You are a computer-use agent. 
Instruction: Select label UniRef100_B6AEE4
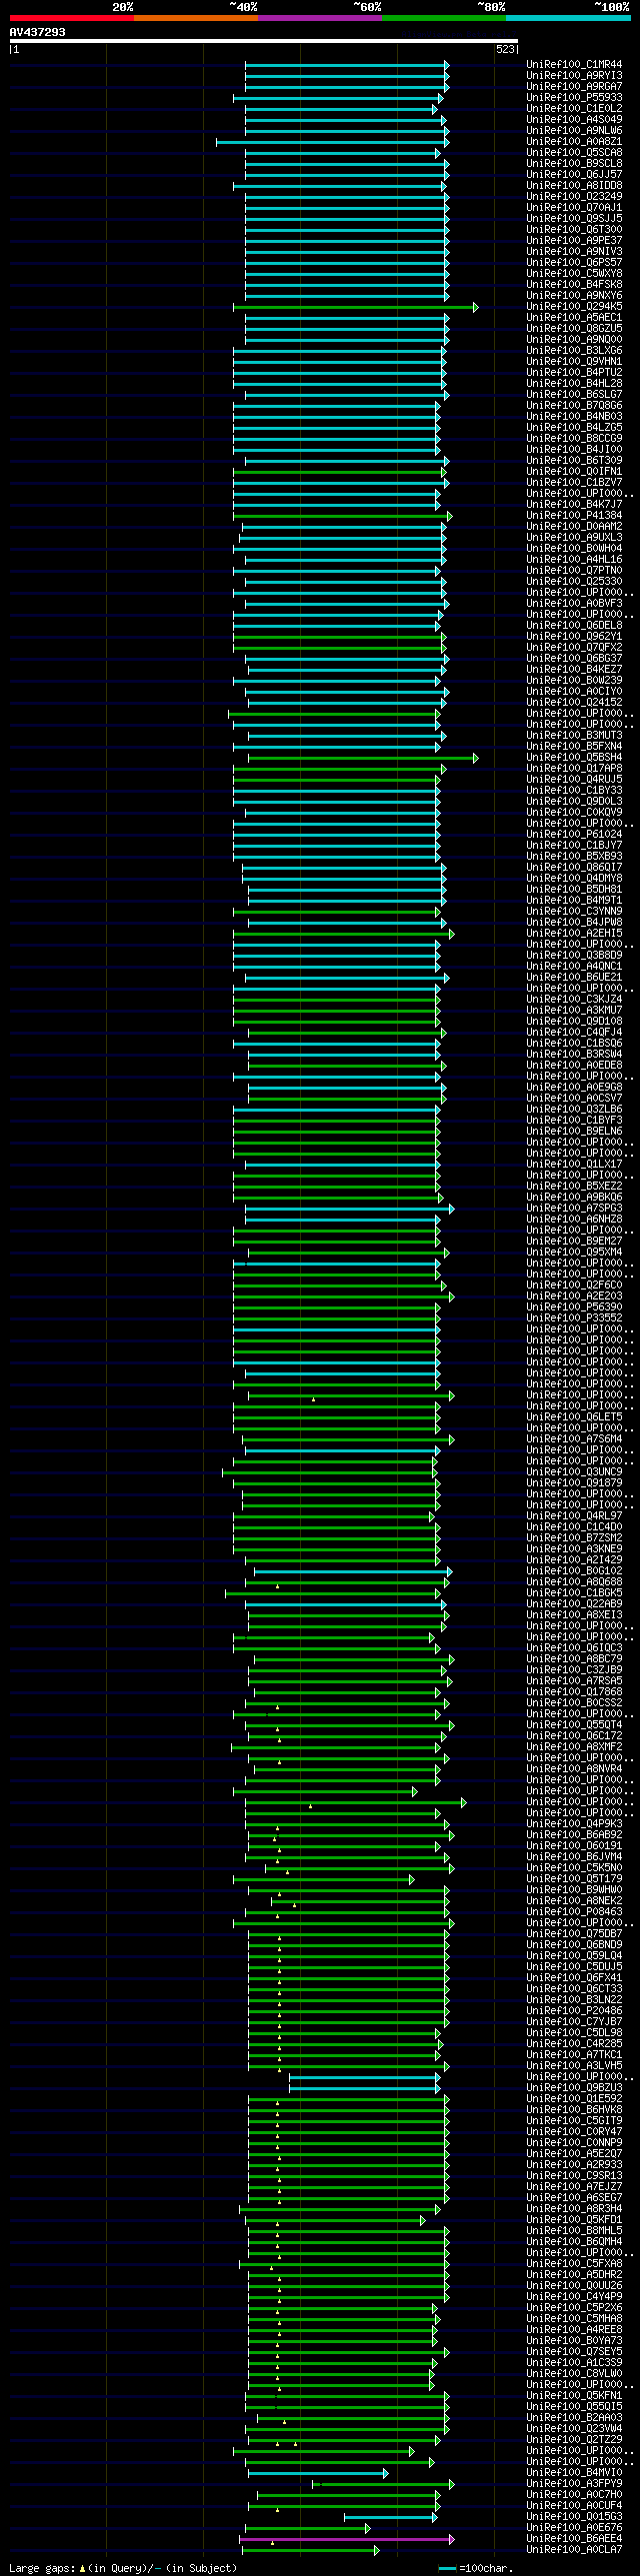[574, 2540]
